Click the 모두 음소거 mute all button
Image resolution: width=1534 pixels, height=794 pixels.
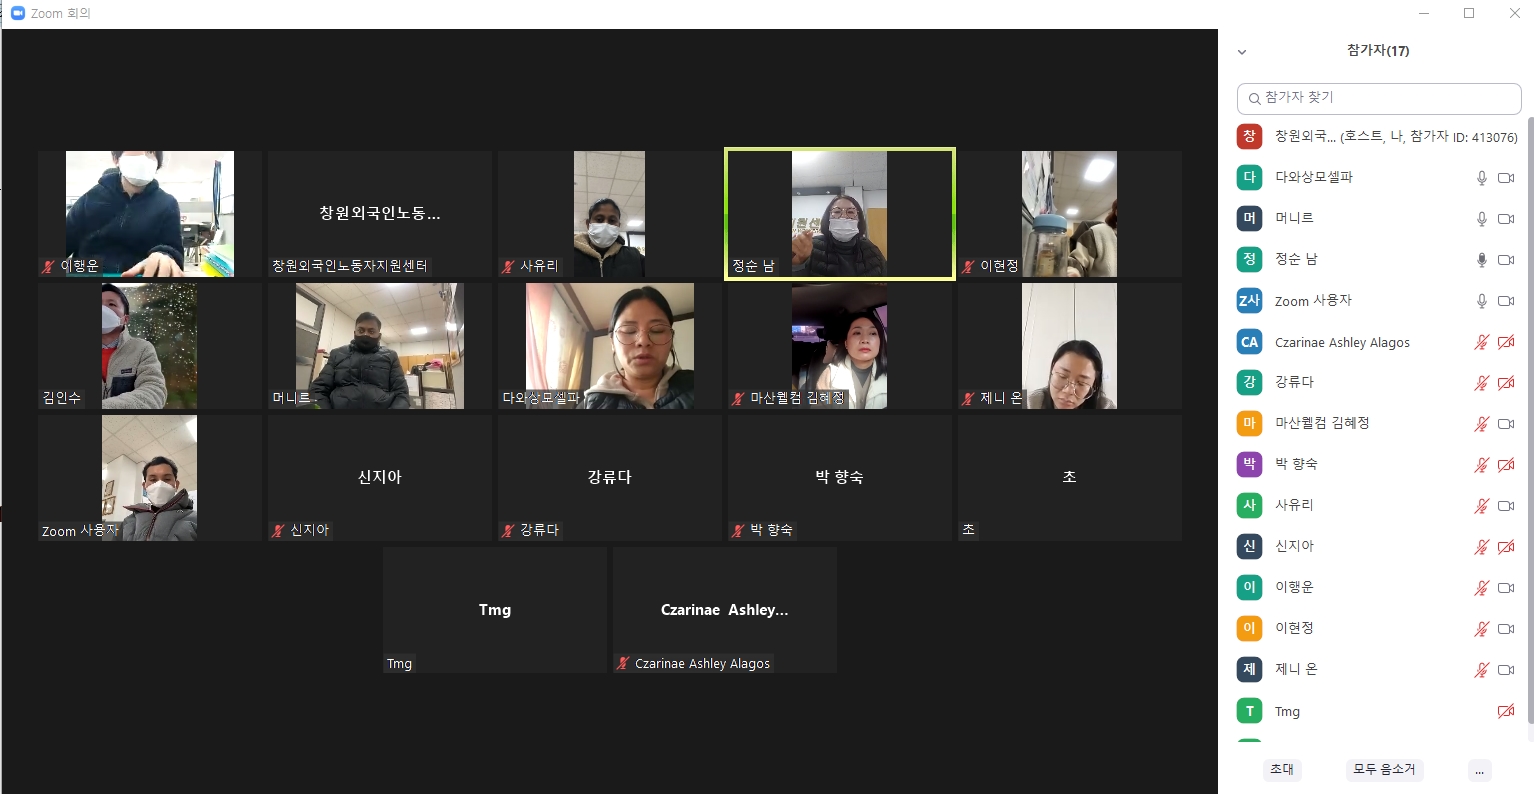(x=1384, y=770)
